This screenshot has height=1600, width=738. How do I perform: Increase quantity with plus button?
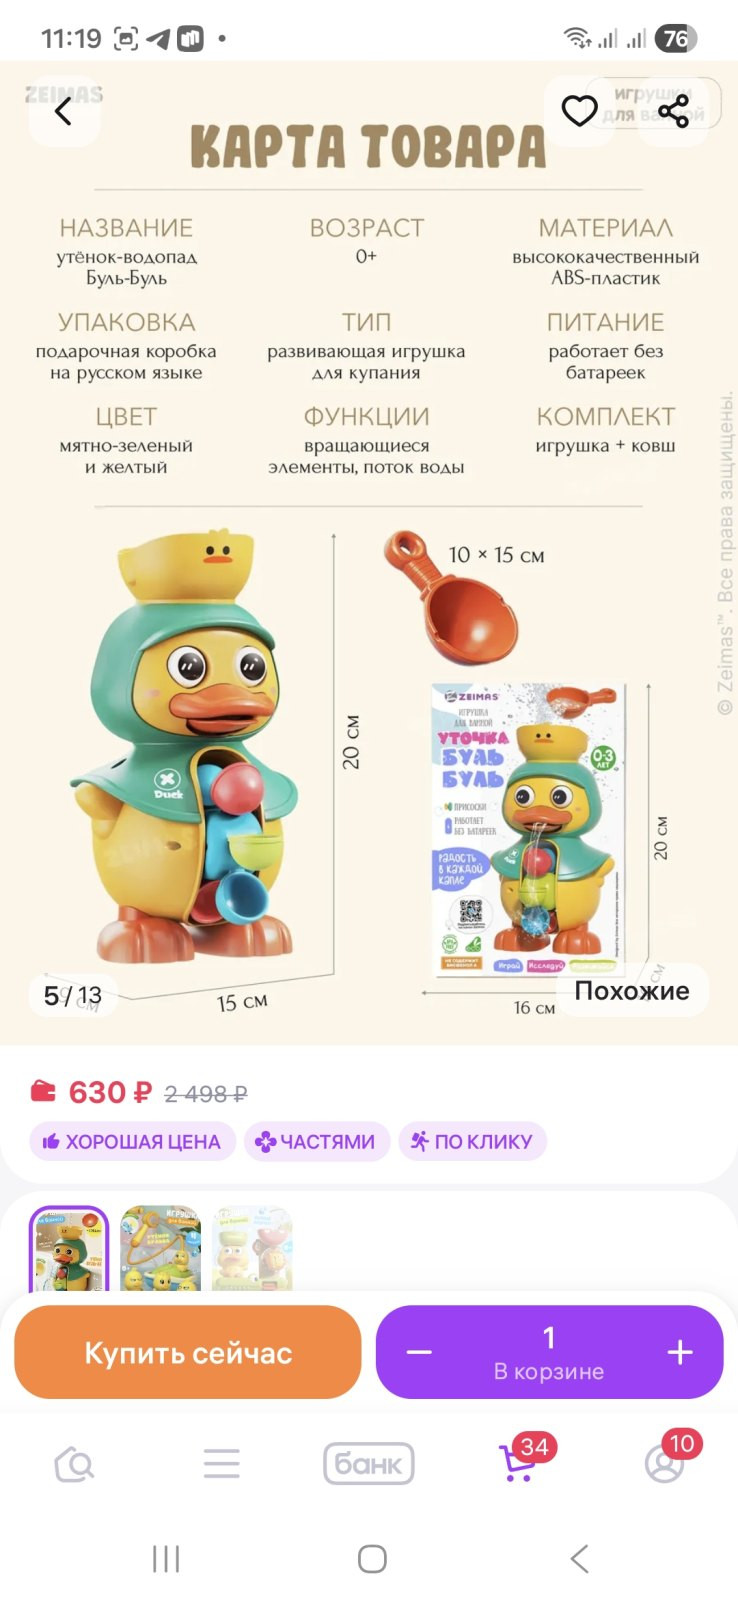680,1353
